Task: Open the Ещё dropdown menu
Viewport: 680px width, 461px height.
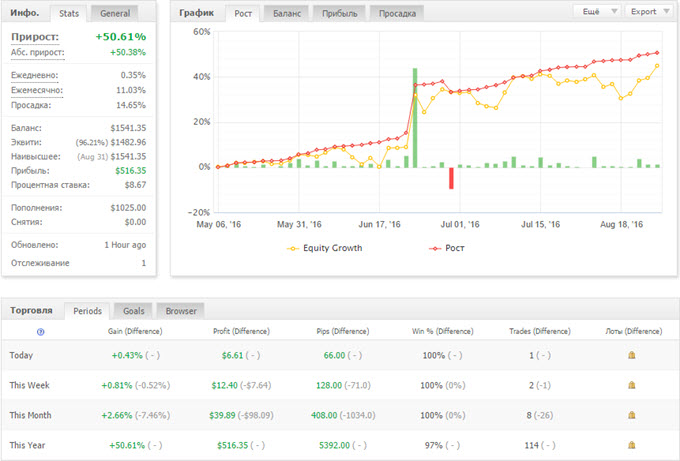Action: [598, 11]
